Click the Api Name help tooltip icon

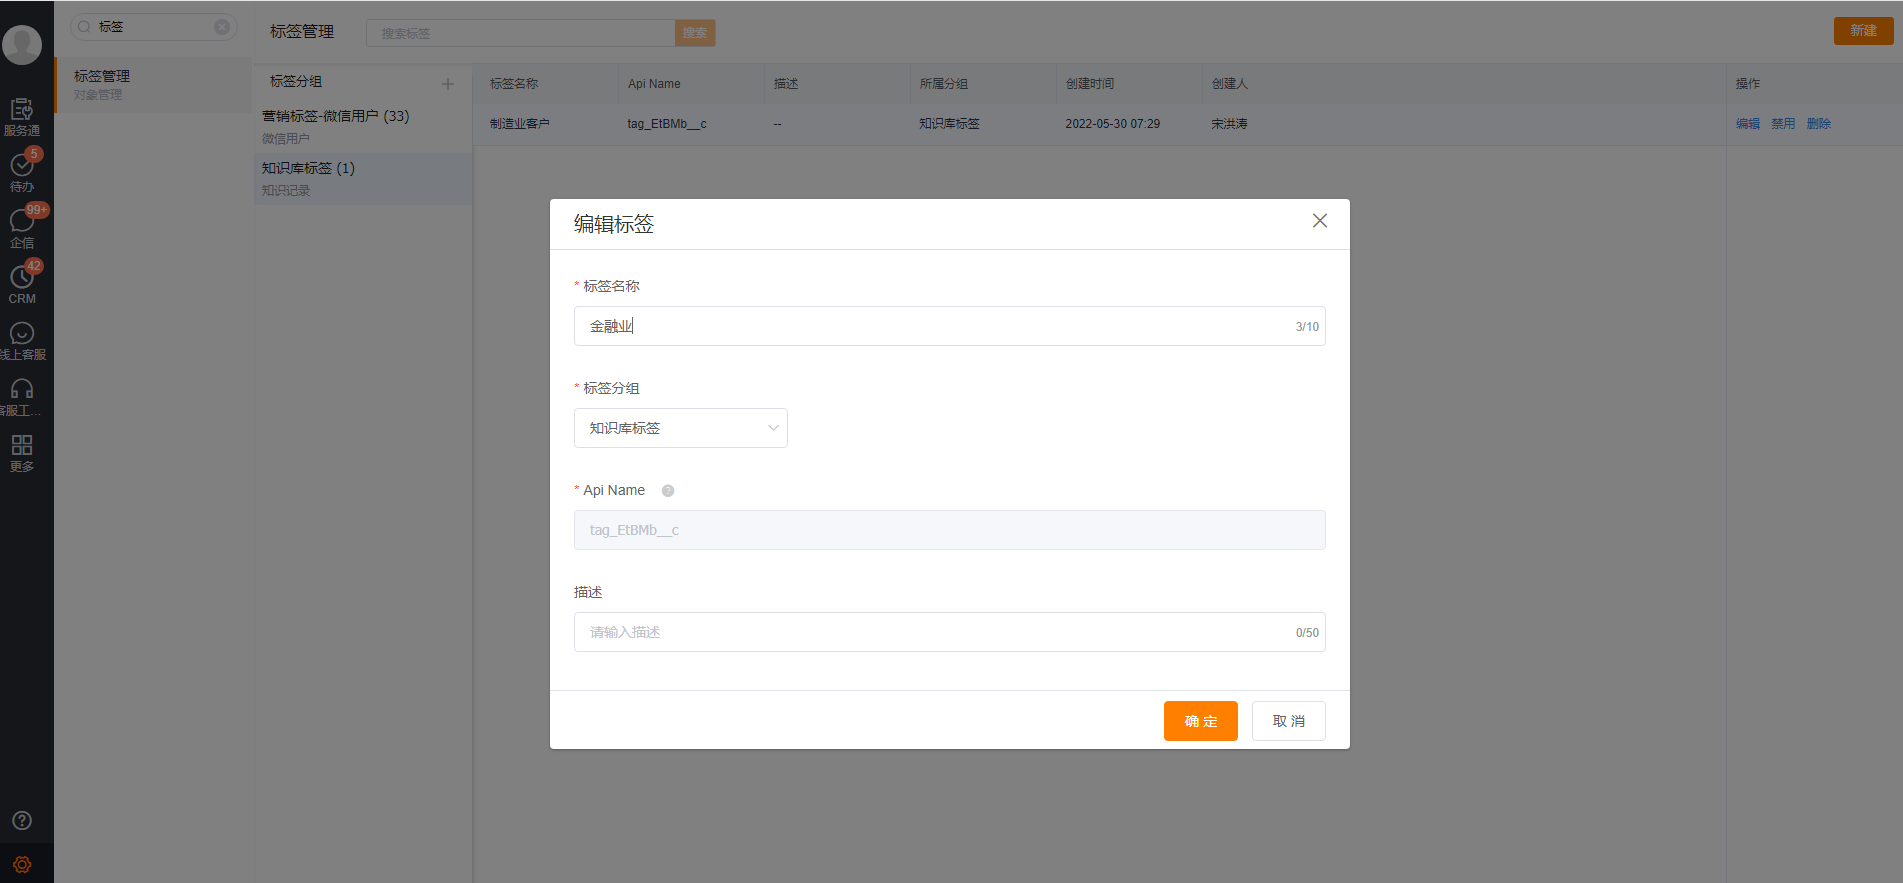pyautogui.click(x=668, y=491)
